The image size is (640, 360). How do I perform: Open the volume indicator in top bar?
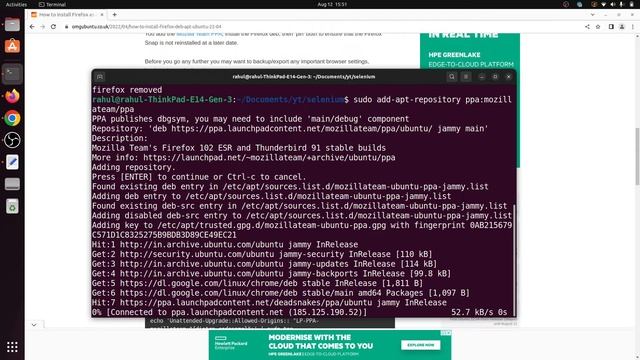613,4
